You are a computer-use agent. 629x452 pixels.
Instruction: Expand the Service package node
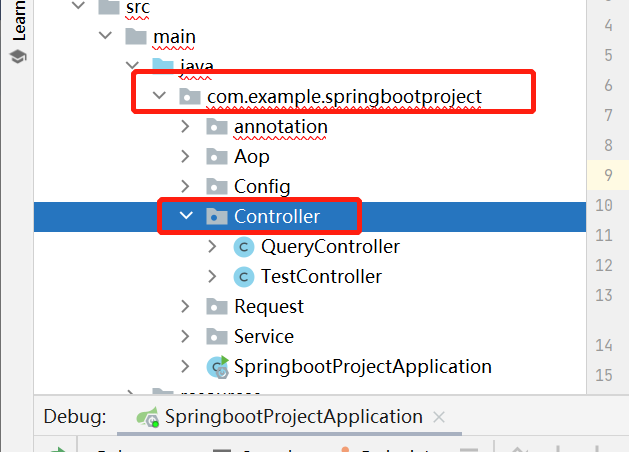185,336
